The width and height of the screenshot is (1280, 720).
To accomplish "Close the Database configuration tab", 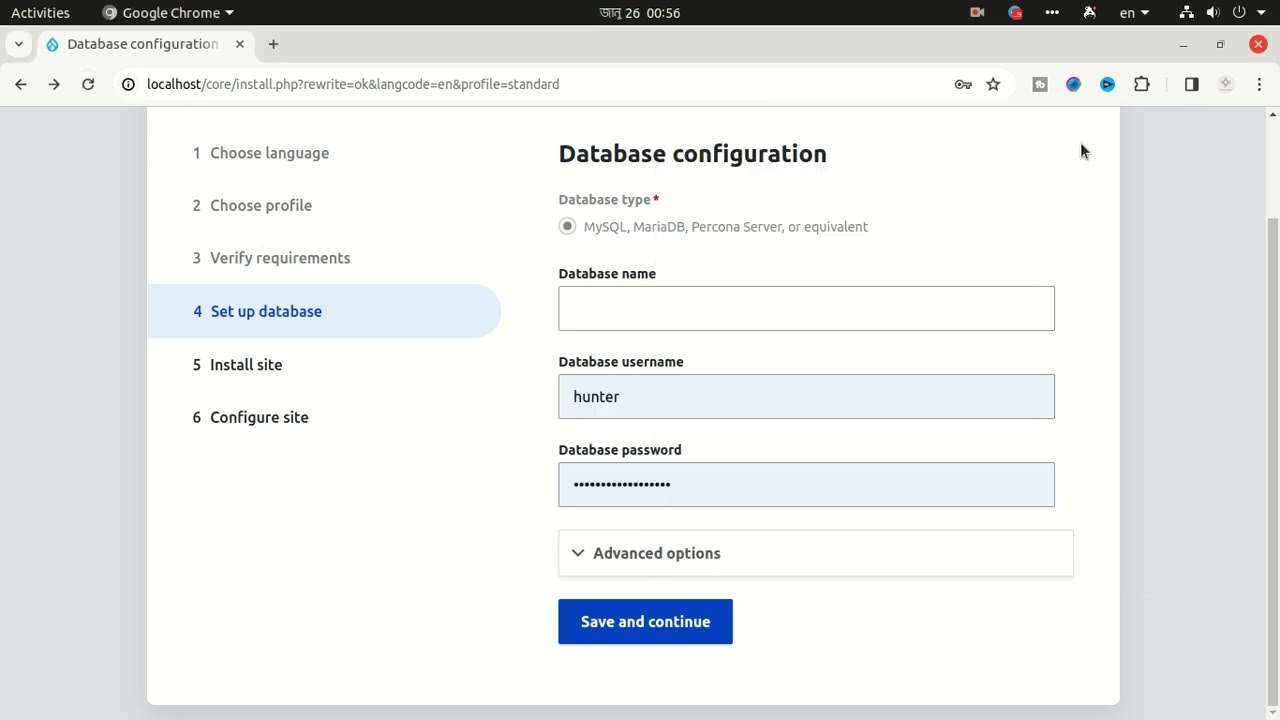I will [x=240, y=44].
